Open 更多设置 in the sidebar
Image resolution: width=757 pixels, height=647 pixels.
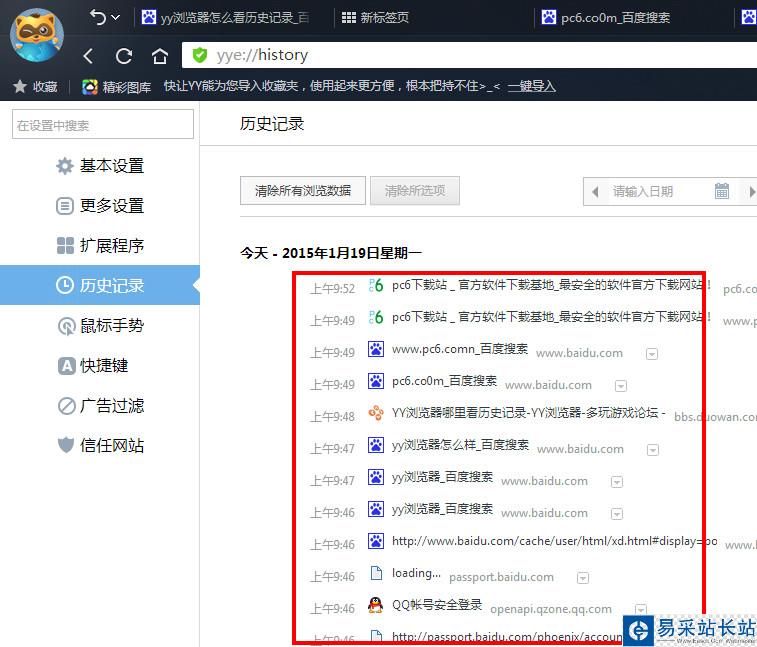(x=99, y=206)
